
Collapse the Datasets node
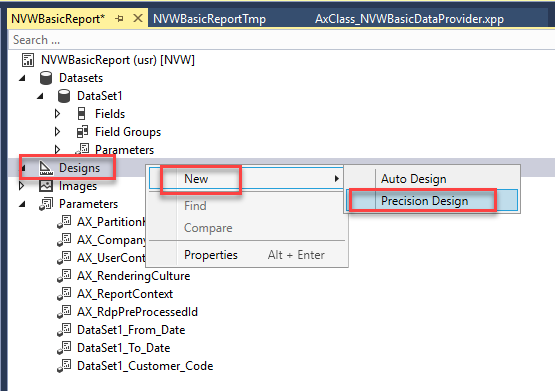point(22,78)
